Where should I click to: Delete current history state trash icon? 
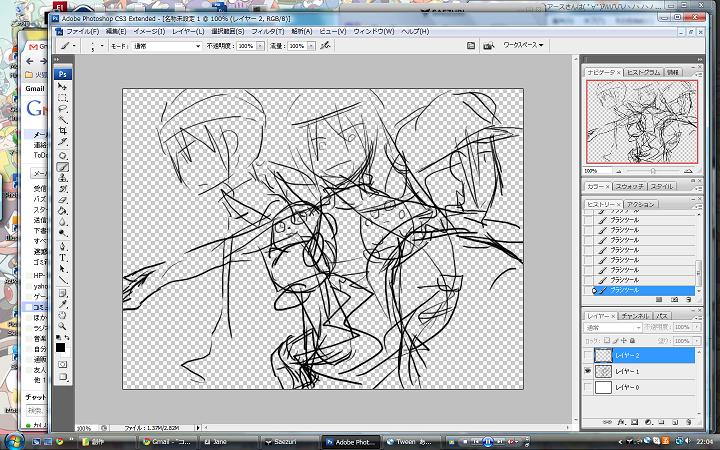pyautogui.click(x=688, y=300)
